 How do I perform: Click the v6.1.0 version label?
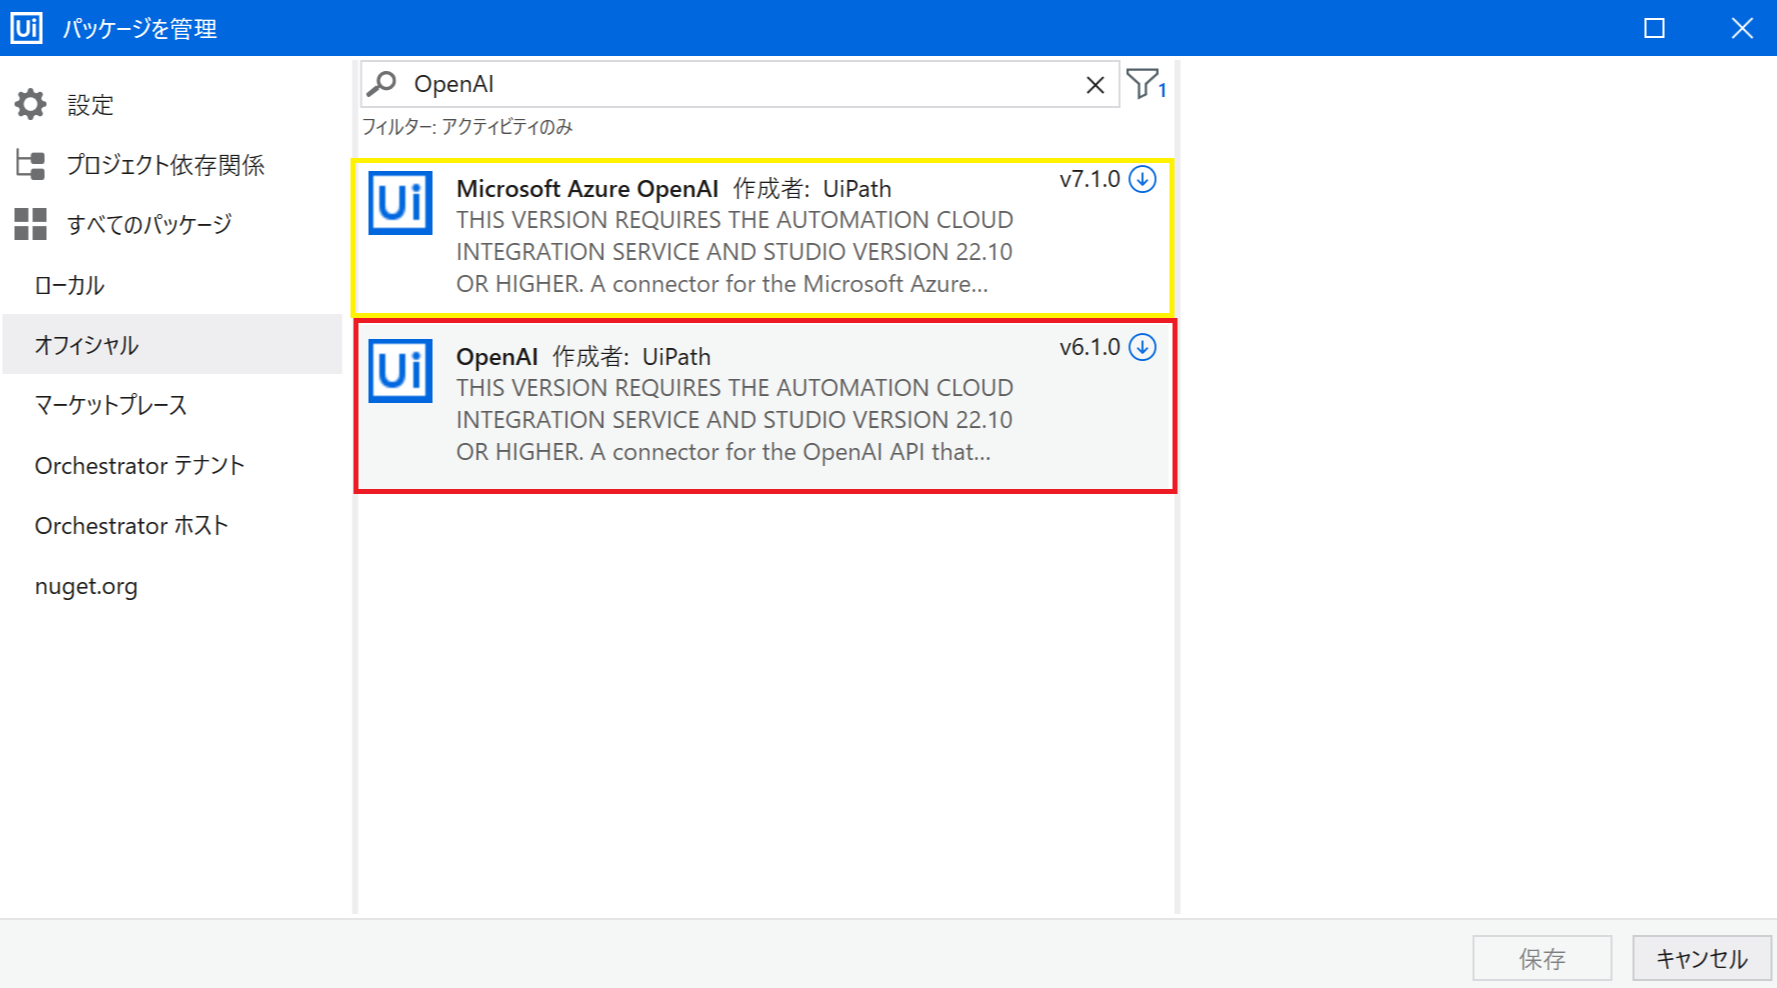pos(1089,347)
